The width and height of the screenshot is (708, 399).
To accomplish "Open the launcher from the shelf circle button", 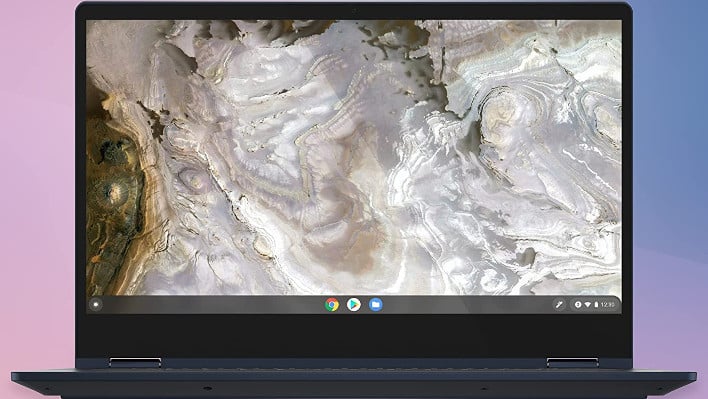I will (96, 305).
